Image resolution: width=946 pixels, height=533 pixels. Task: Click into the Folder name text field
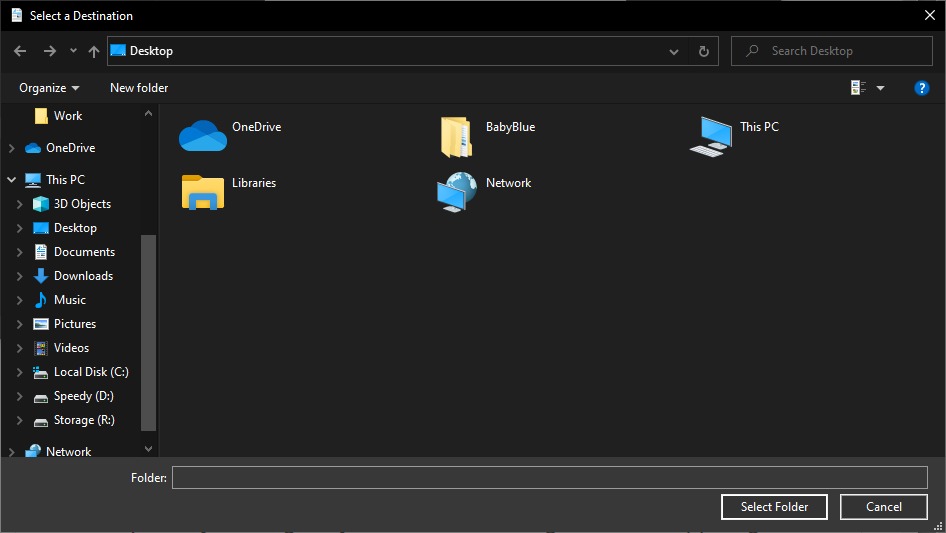click(549, 478)
